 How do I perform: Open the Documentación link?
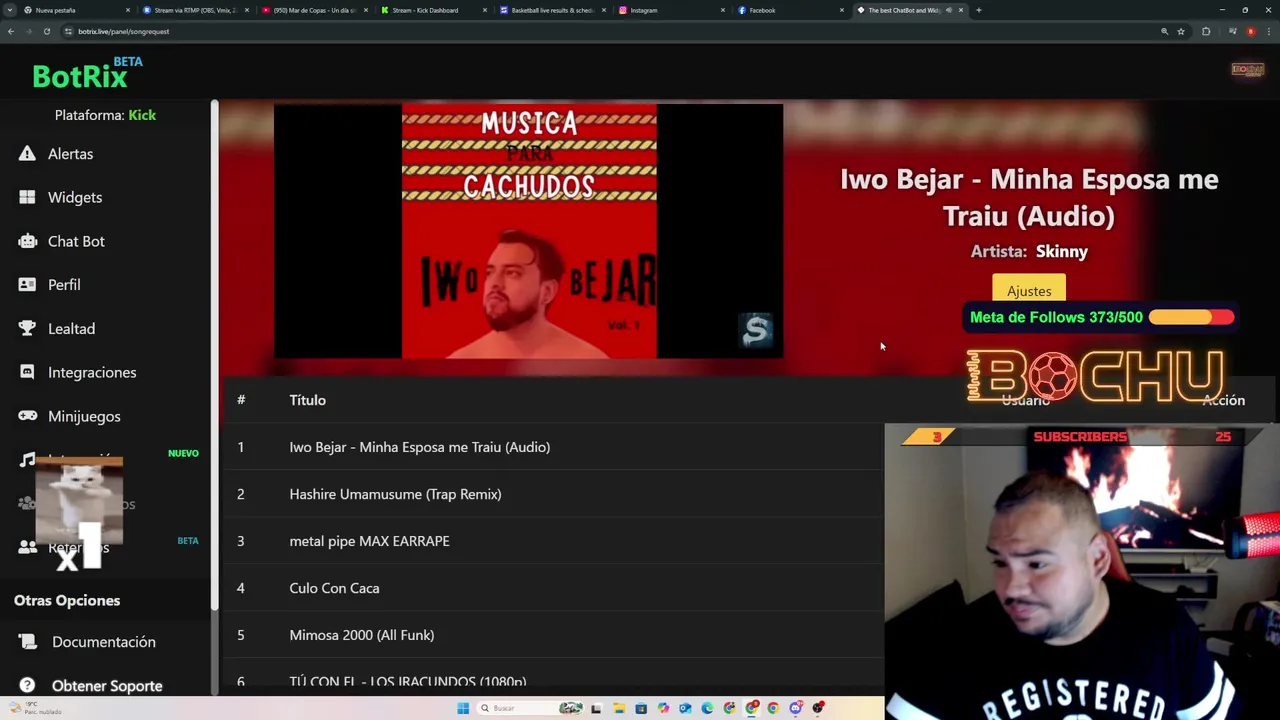point(104,642)
